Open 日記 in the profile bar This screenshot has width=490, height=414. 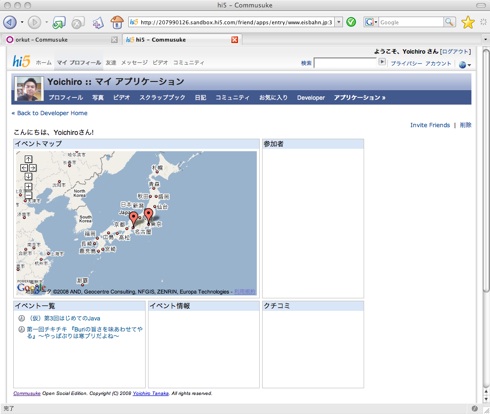pos(200,97)
